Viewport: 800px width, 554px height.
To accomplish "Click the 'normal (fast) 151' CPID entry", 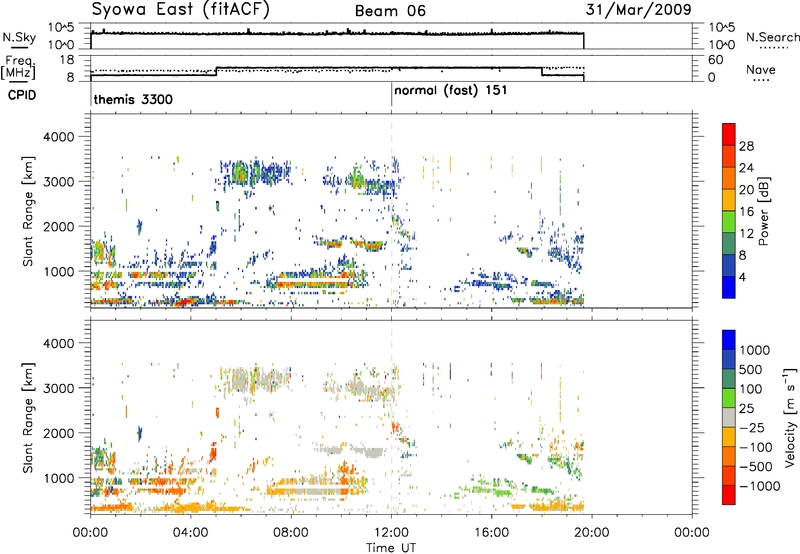I will pos(451,90).
